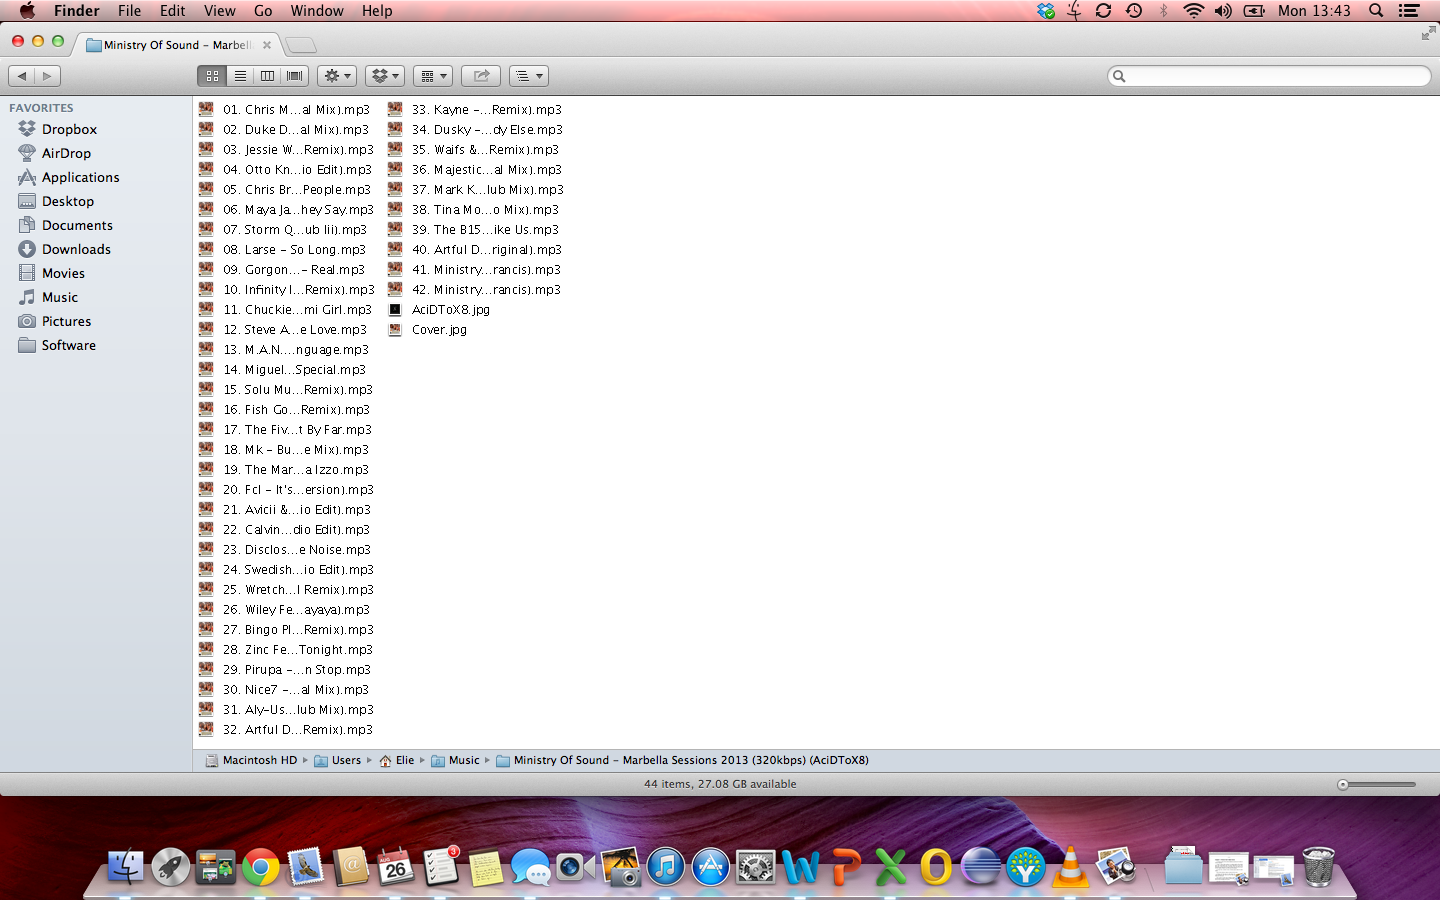This screenshot has height=900, width=1440.
Task: Open Spotlight search in menu bar
Action: (1376, 11)
